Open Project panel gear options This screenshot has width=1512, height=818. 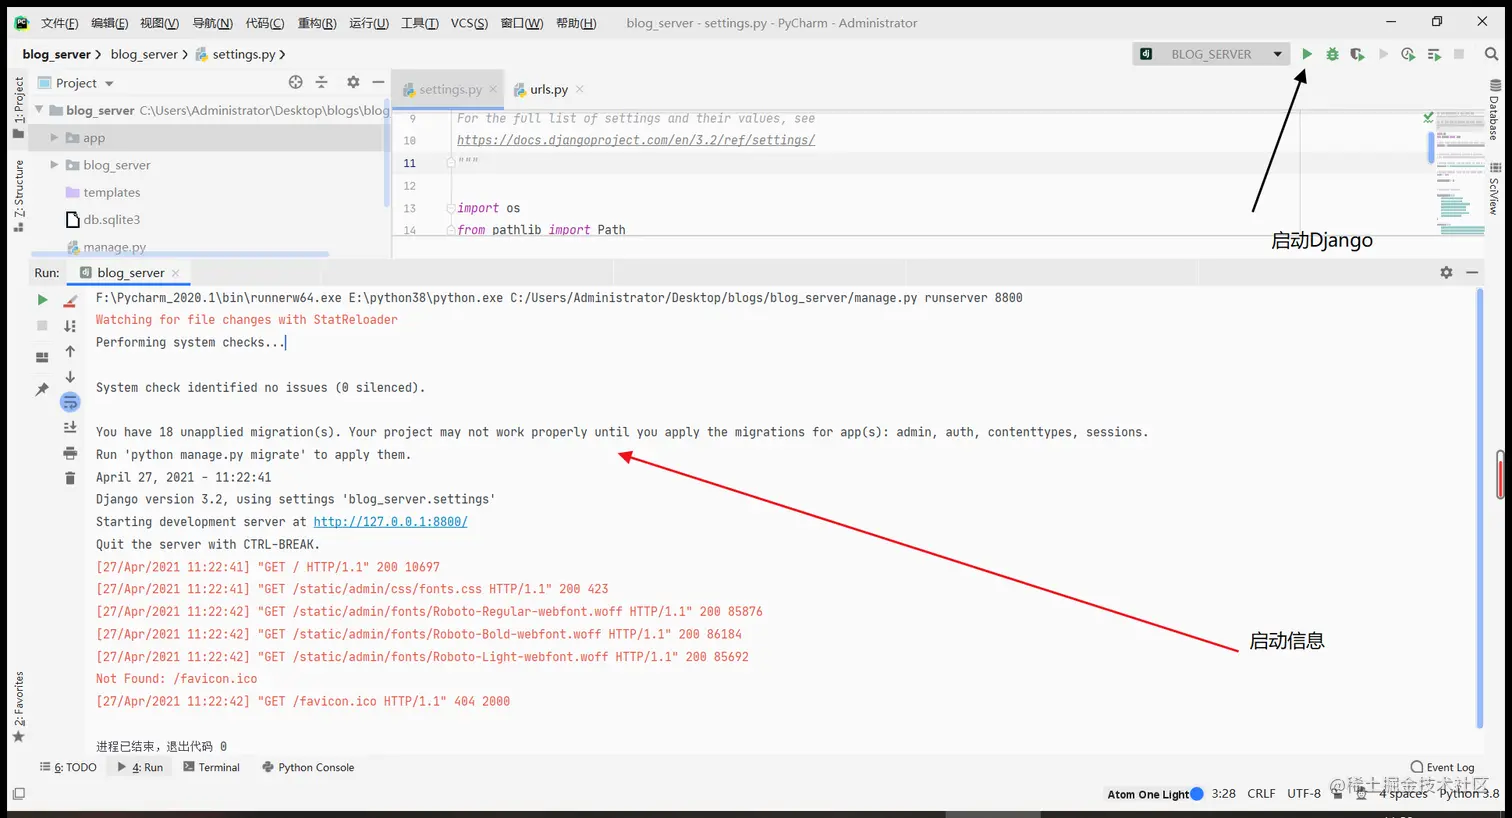353,82
